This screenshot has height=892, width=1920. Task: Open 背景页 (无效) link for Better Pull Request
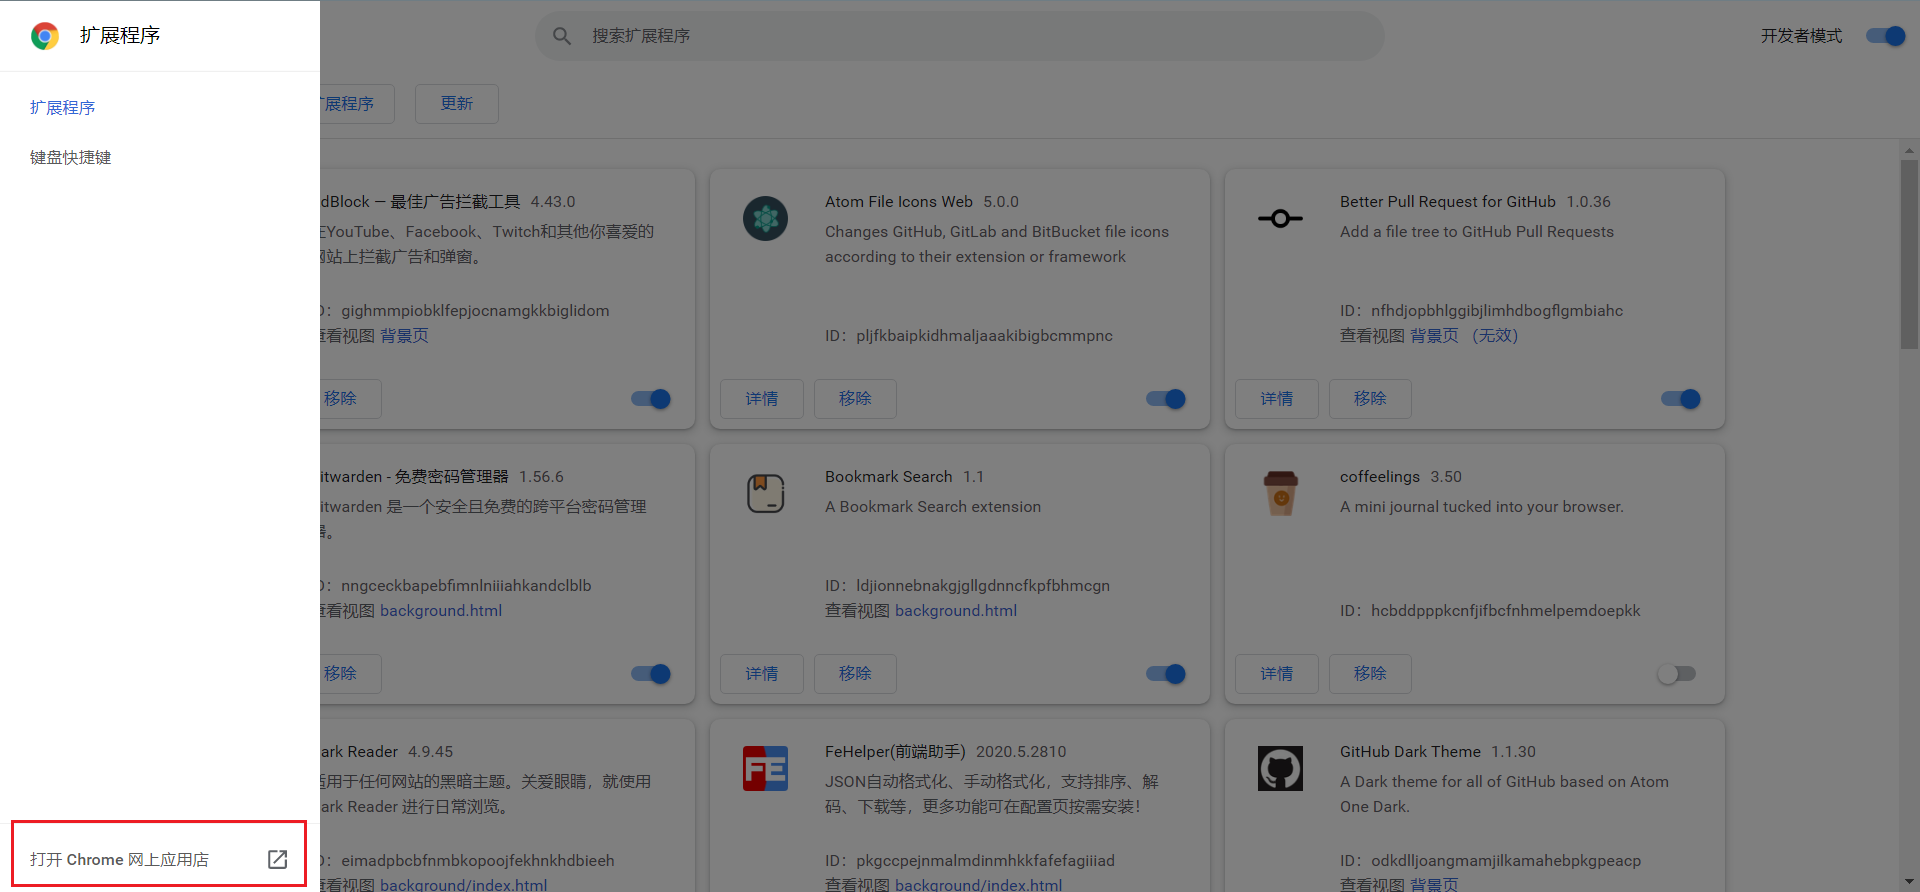tap(1464, 336)
